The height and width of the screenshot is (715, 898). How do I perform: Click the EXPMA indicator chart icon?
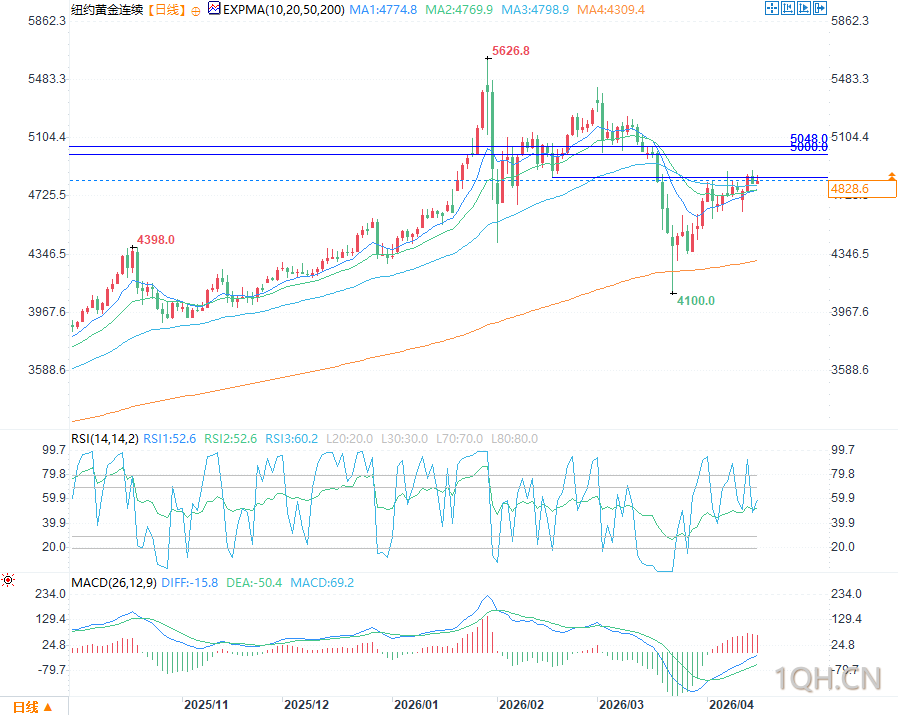(214, 9)
